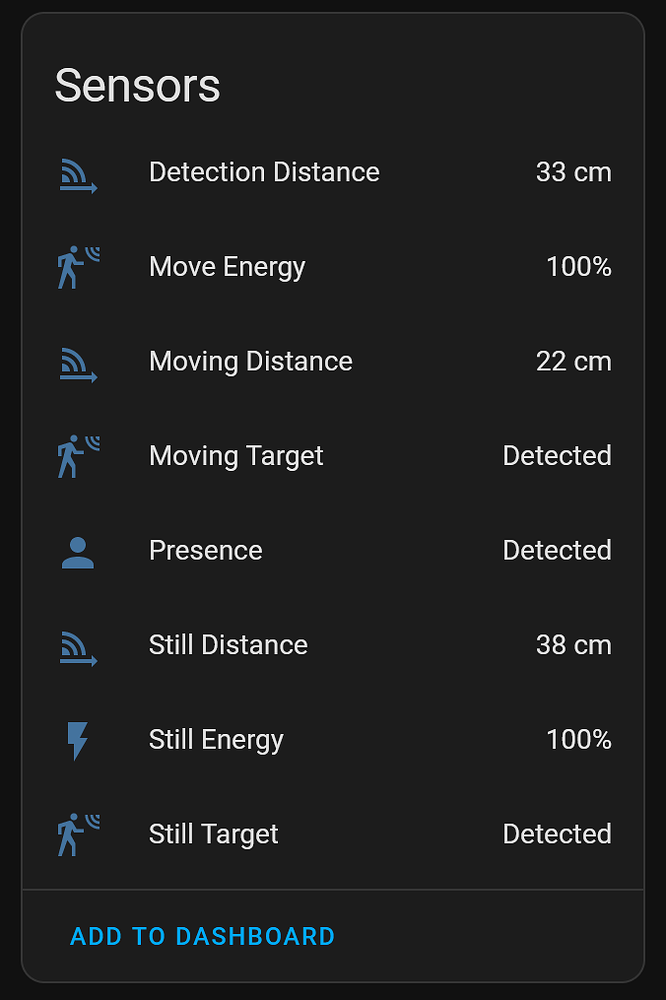
Task: Add the sensors to the dashboard
Action: point(202,936)
